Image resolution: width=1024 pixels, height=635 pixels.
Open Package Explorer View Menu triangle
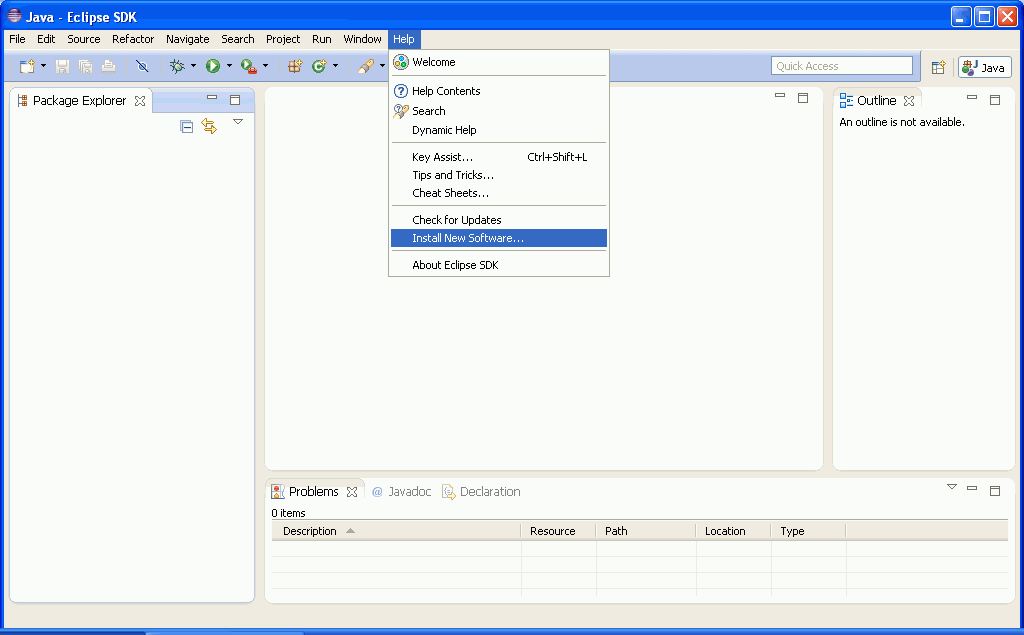(238, 122)
